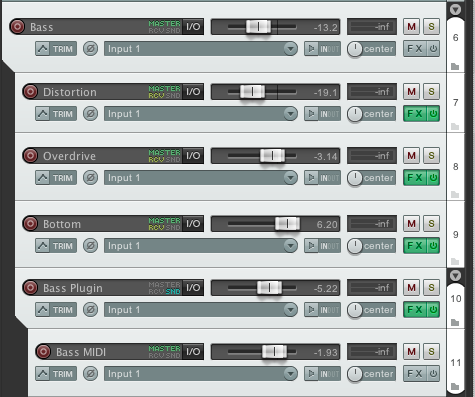The image size is (475, 397).
Task: Click the Overdrive track pan knob
Action: 355,178
